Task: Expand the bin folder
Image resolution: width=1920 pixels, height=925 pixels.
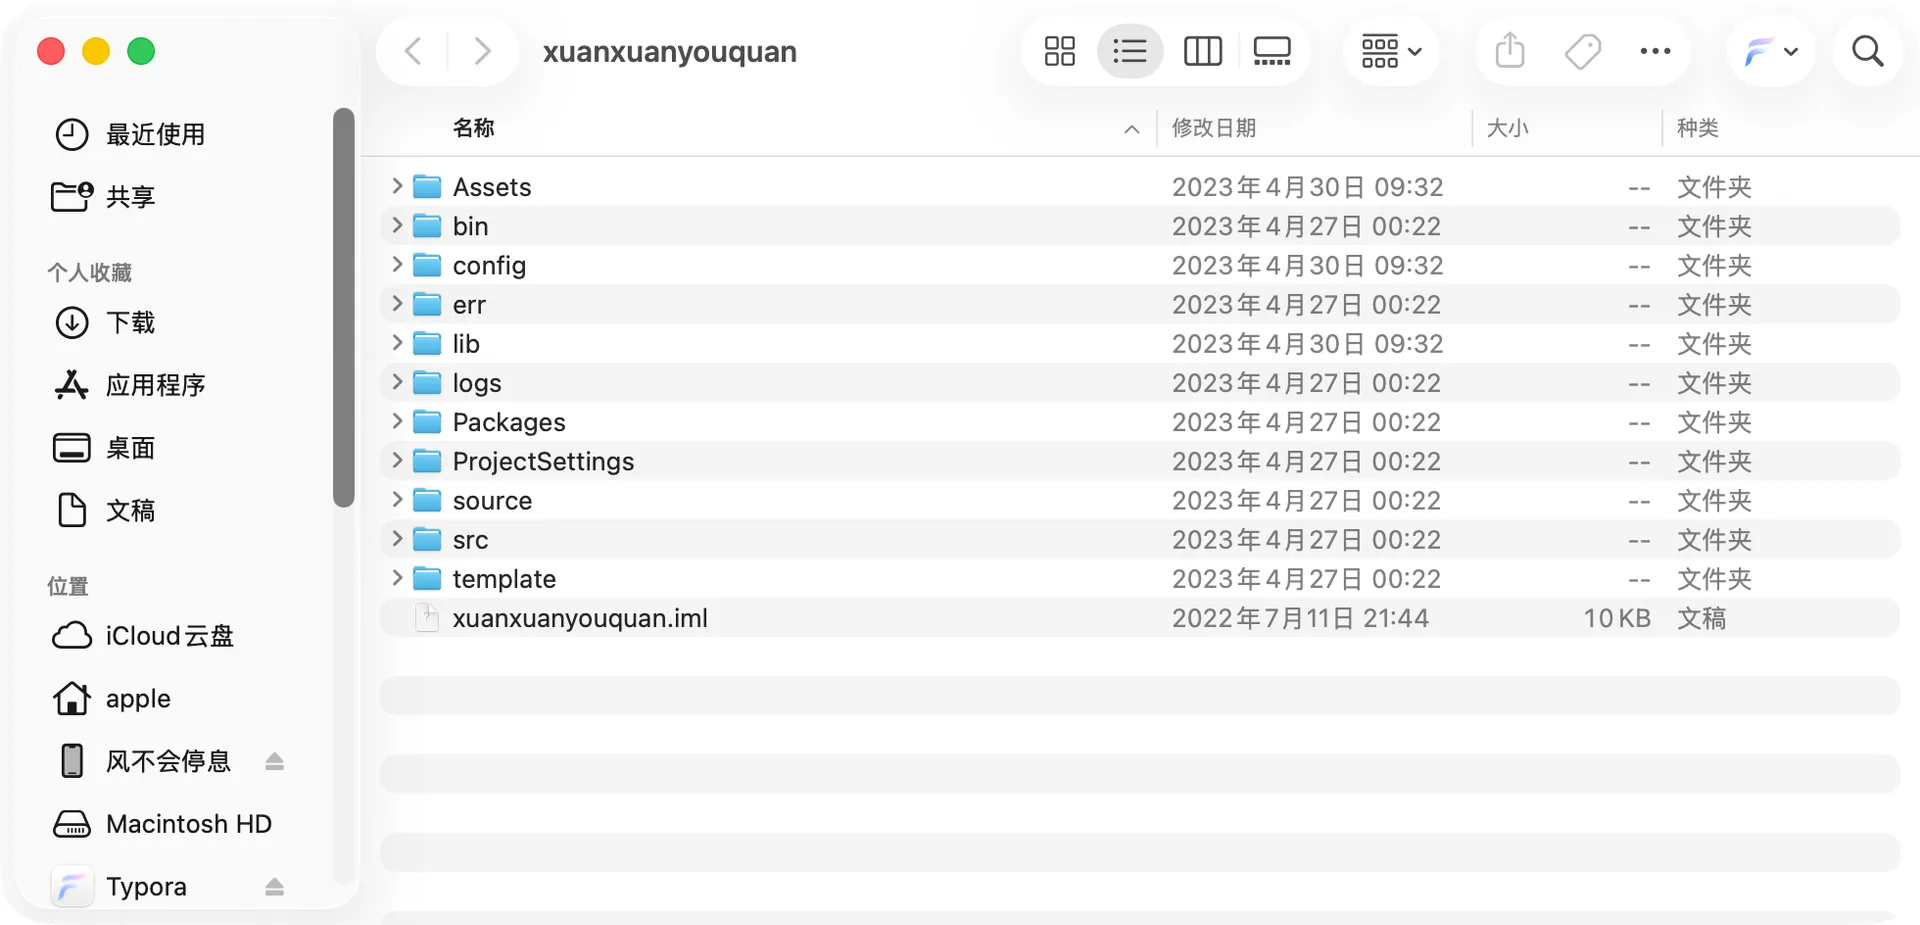Action: click(397, 225)
